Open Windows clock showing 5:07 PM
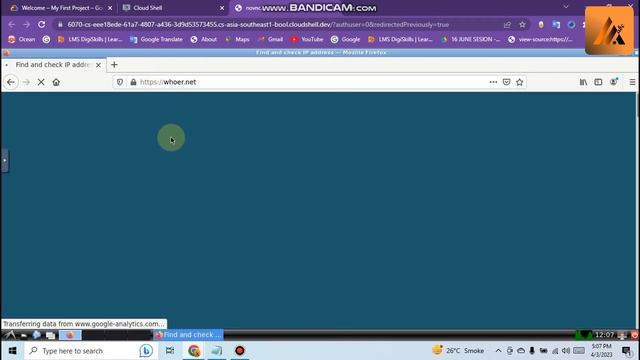The width and height of the screenshot is (640, 360). pos(602,351)
